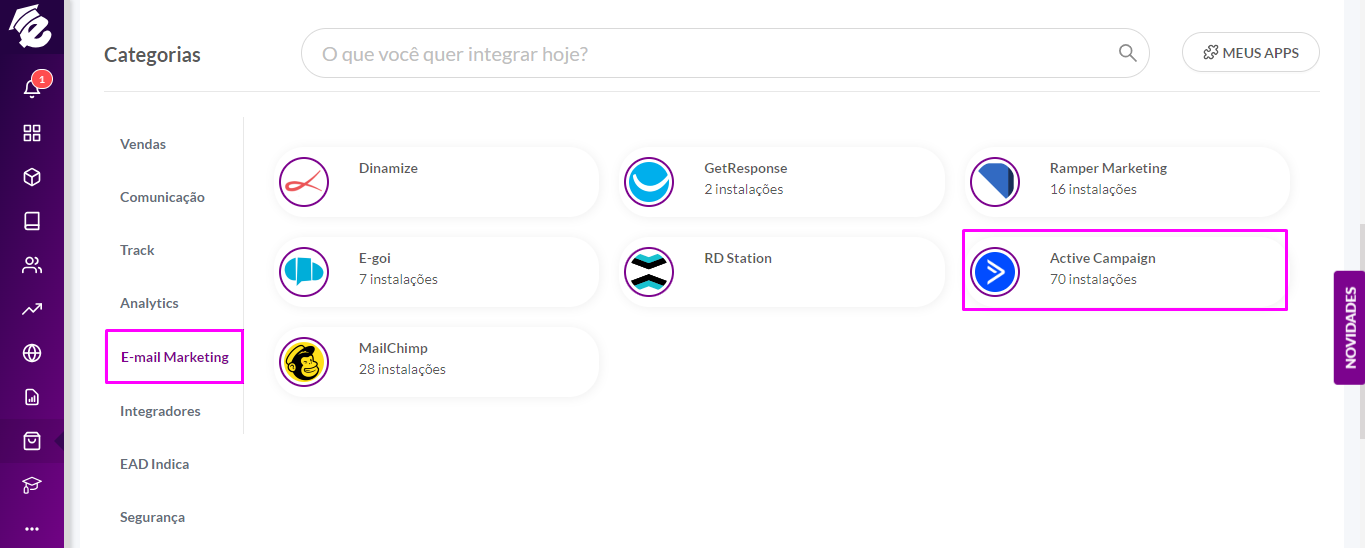Open the dashboard grid icon in sidebar
1365x548 pixels.
coord(32,133)
